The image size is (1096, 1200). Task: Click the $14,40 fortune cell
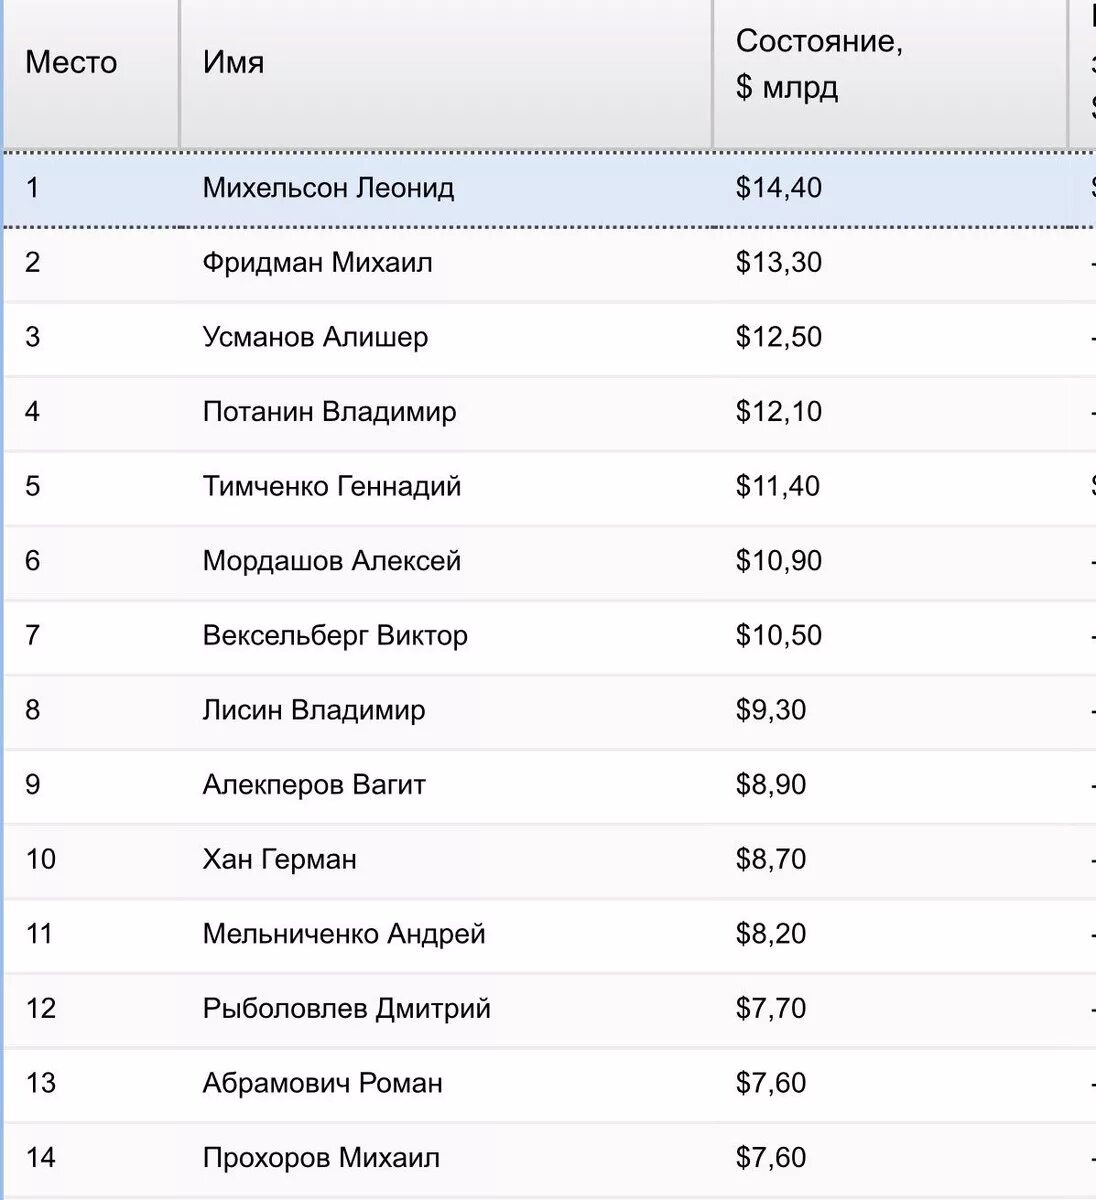[x=890, y=188]
